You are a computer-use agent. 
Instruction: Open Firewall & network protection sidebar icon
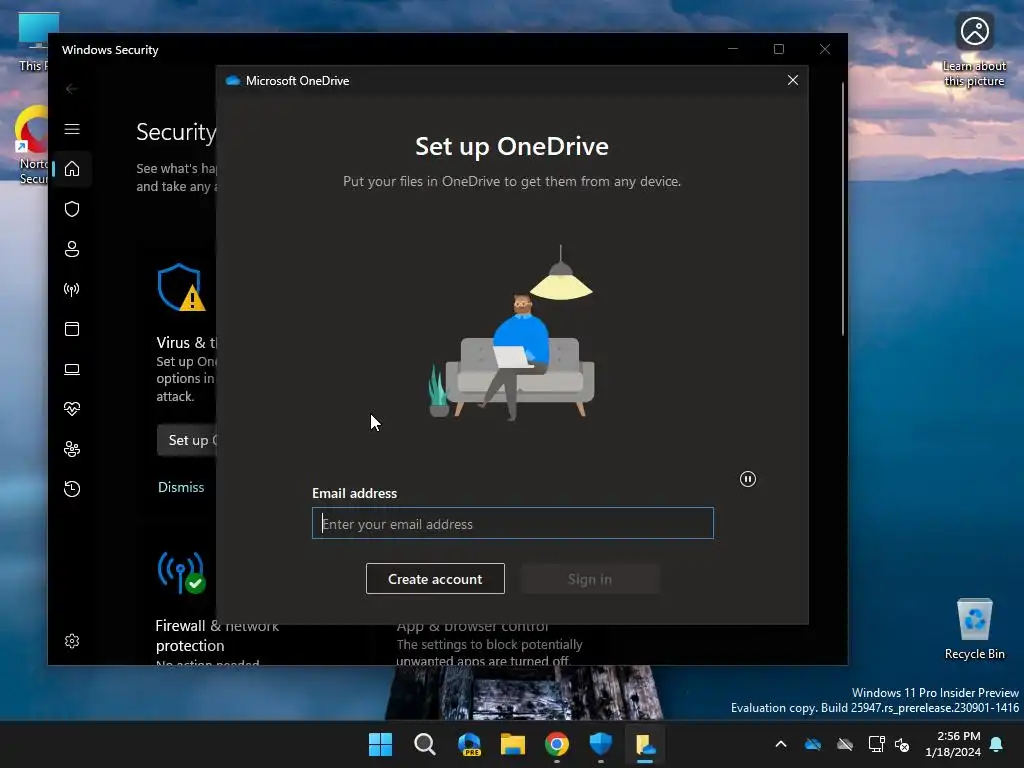coord(72,289)
